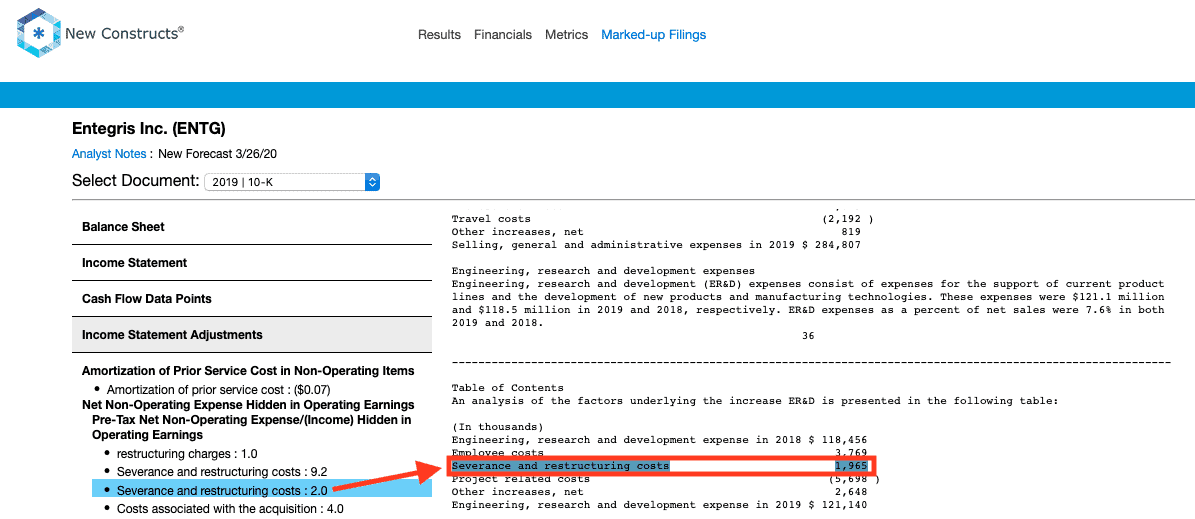
Task: Select the restructuring charges : 1.0 item
Action: 187,453
